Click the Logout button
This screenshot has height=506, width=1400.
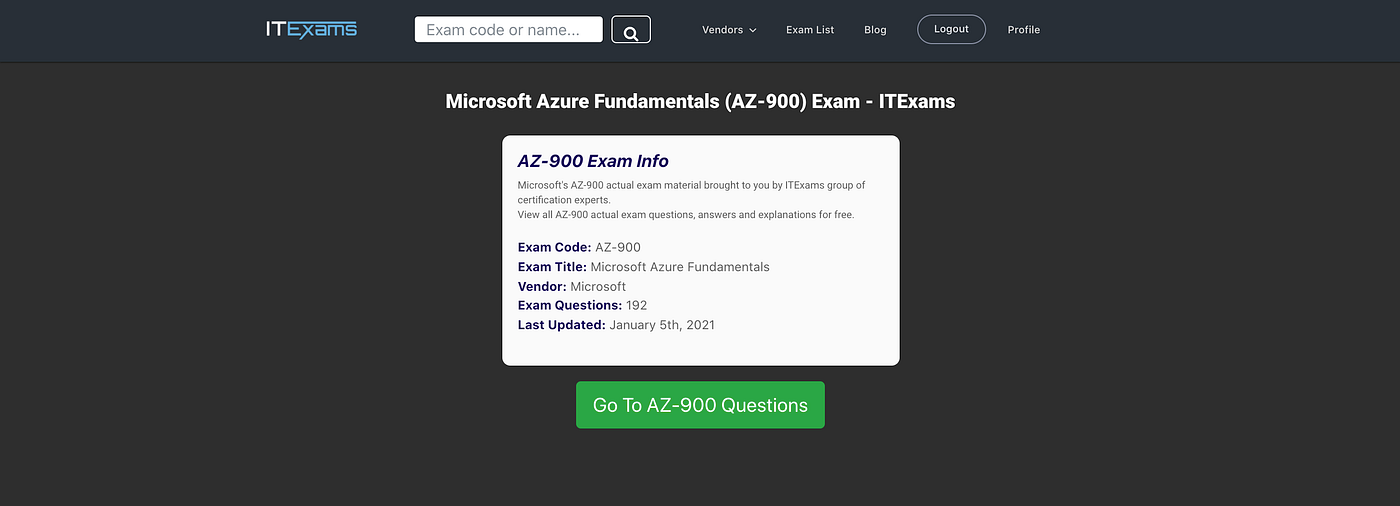pyautogui.click(x=951, y=29)
